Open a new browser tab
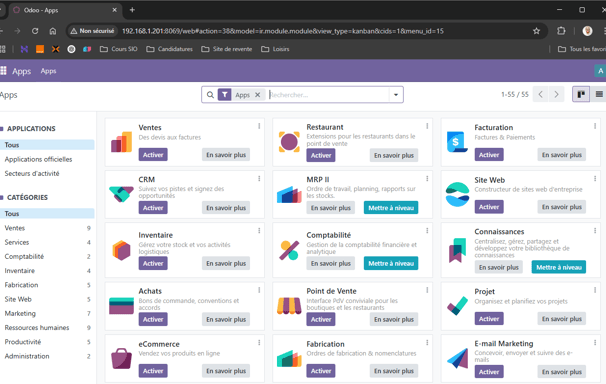 (x=132, y=10)
